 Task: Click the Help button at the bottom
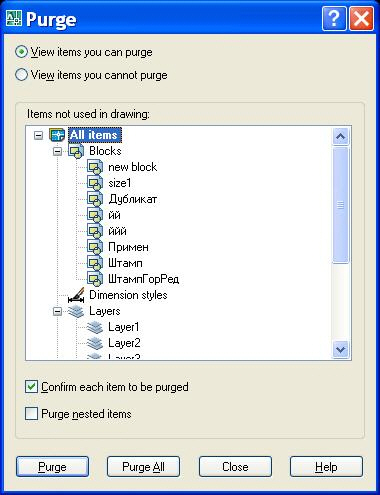(326, 467)
